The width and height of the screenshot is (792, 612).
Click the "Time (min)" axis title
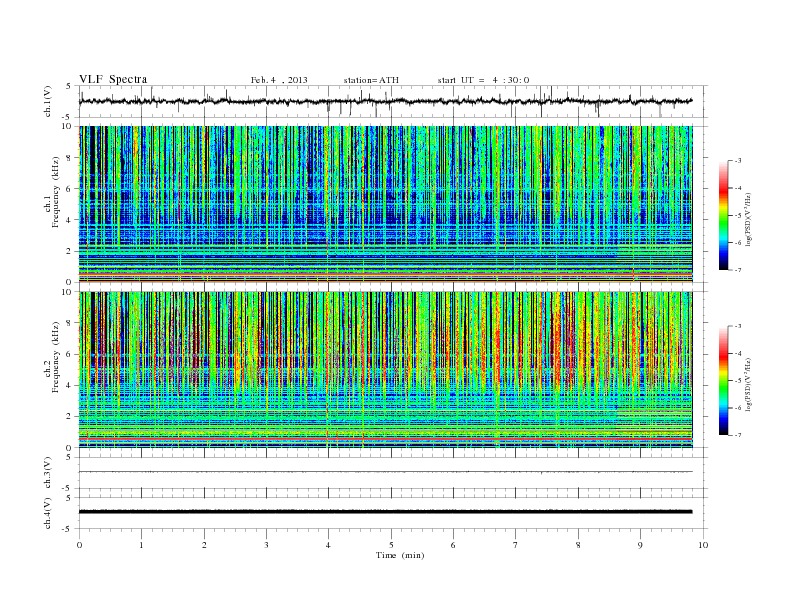[400, 555]
